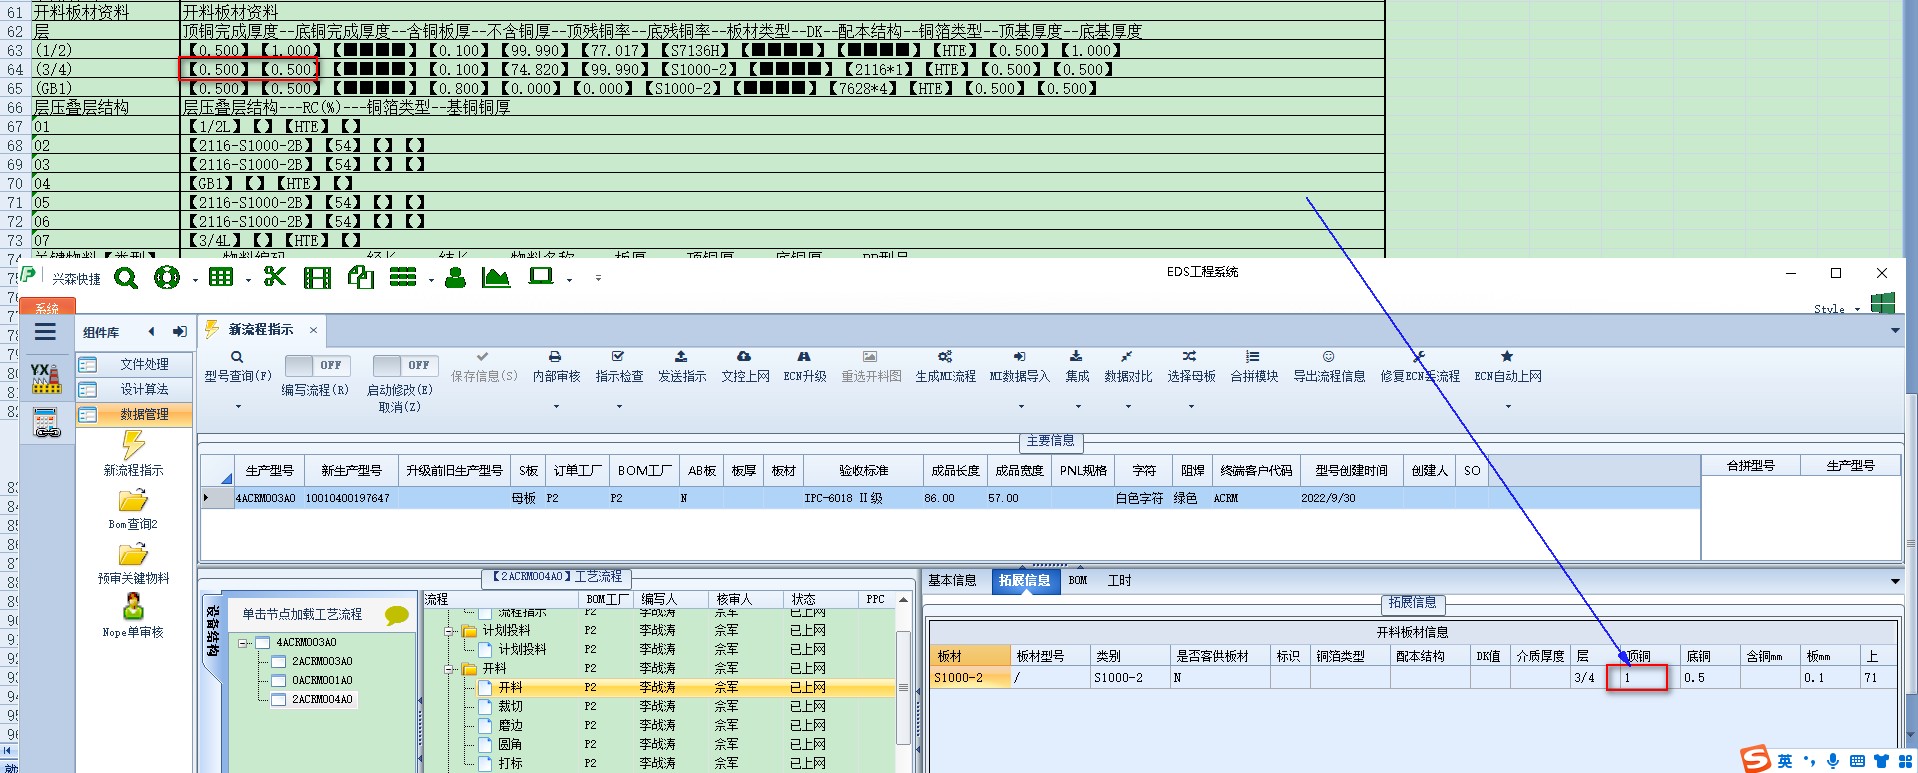Select 数据管理 group in component library
The image size is (1918, 773).
click(135, 414)
